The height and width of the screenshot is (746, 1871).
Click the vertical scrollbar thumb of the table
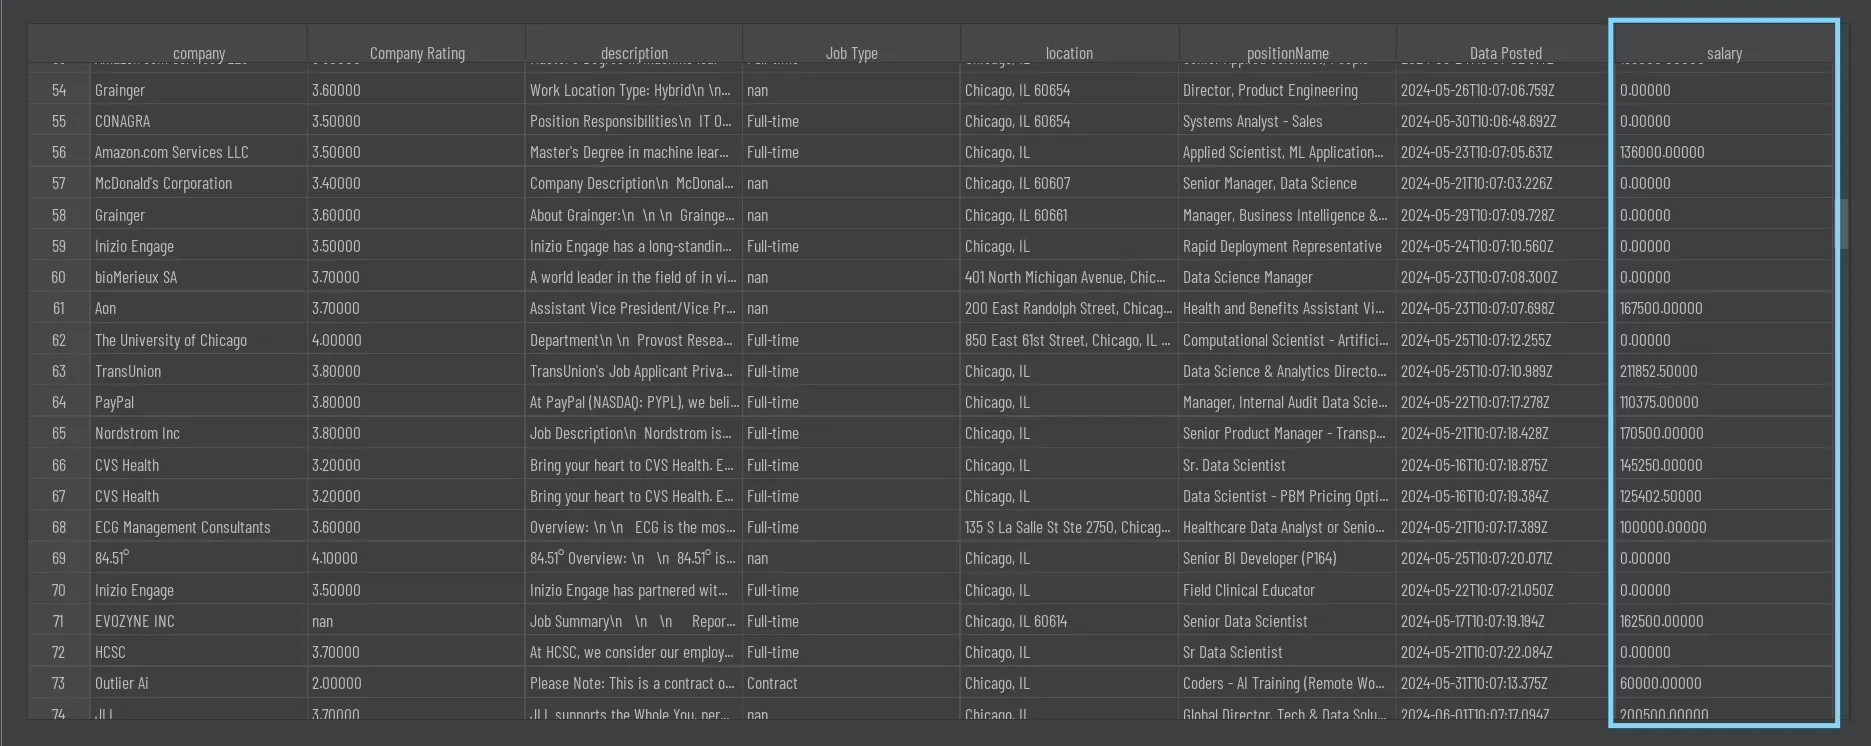pyautogui.click(x=1841, y=224)
